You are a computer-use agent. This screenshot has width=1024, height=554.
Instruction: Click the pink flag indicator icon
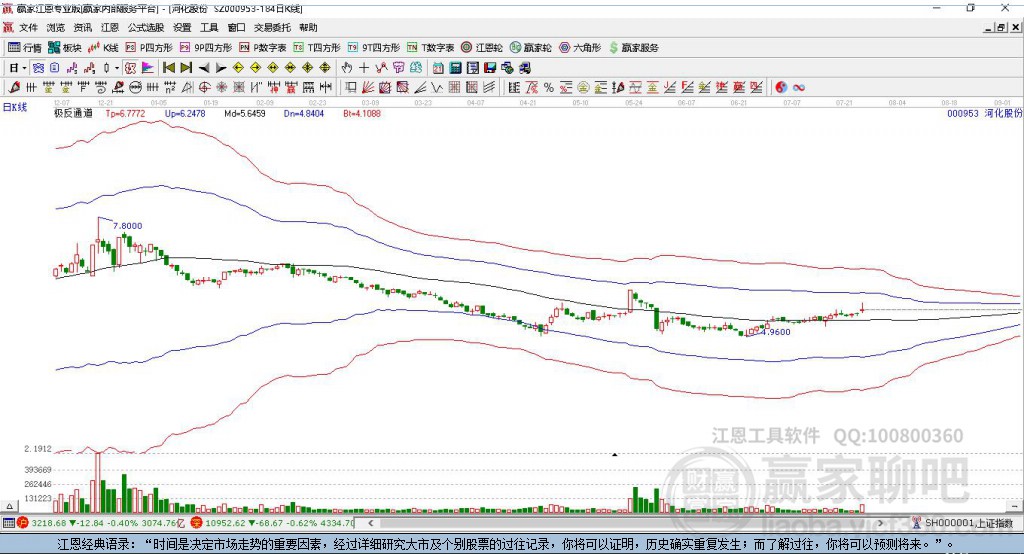[148, 67]
